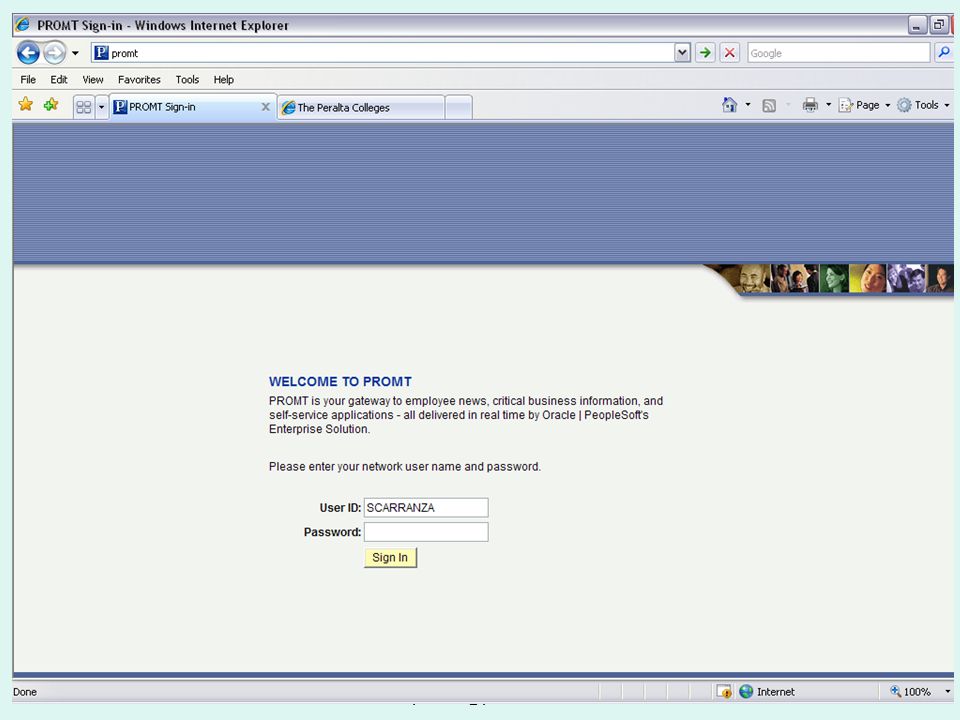The image size is (960, 720).
Task: Click the User ID field
Action: tap(426, 508)
